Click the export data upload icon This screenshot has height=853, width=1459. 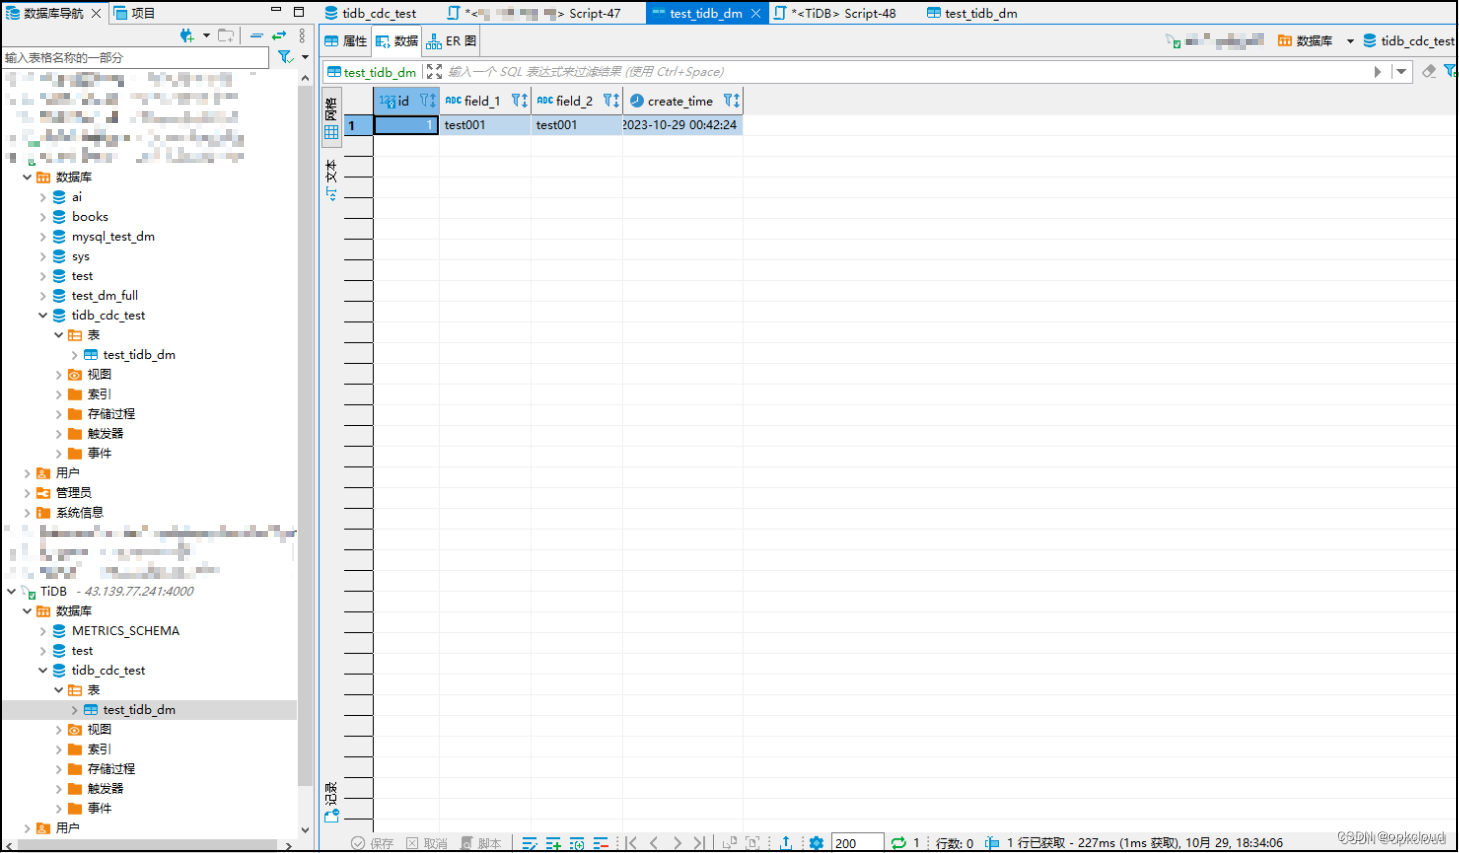786,843
